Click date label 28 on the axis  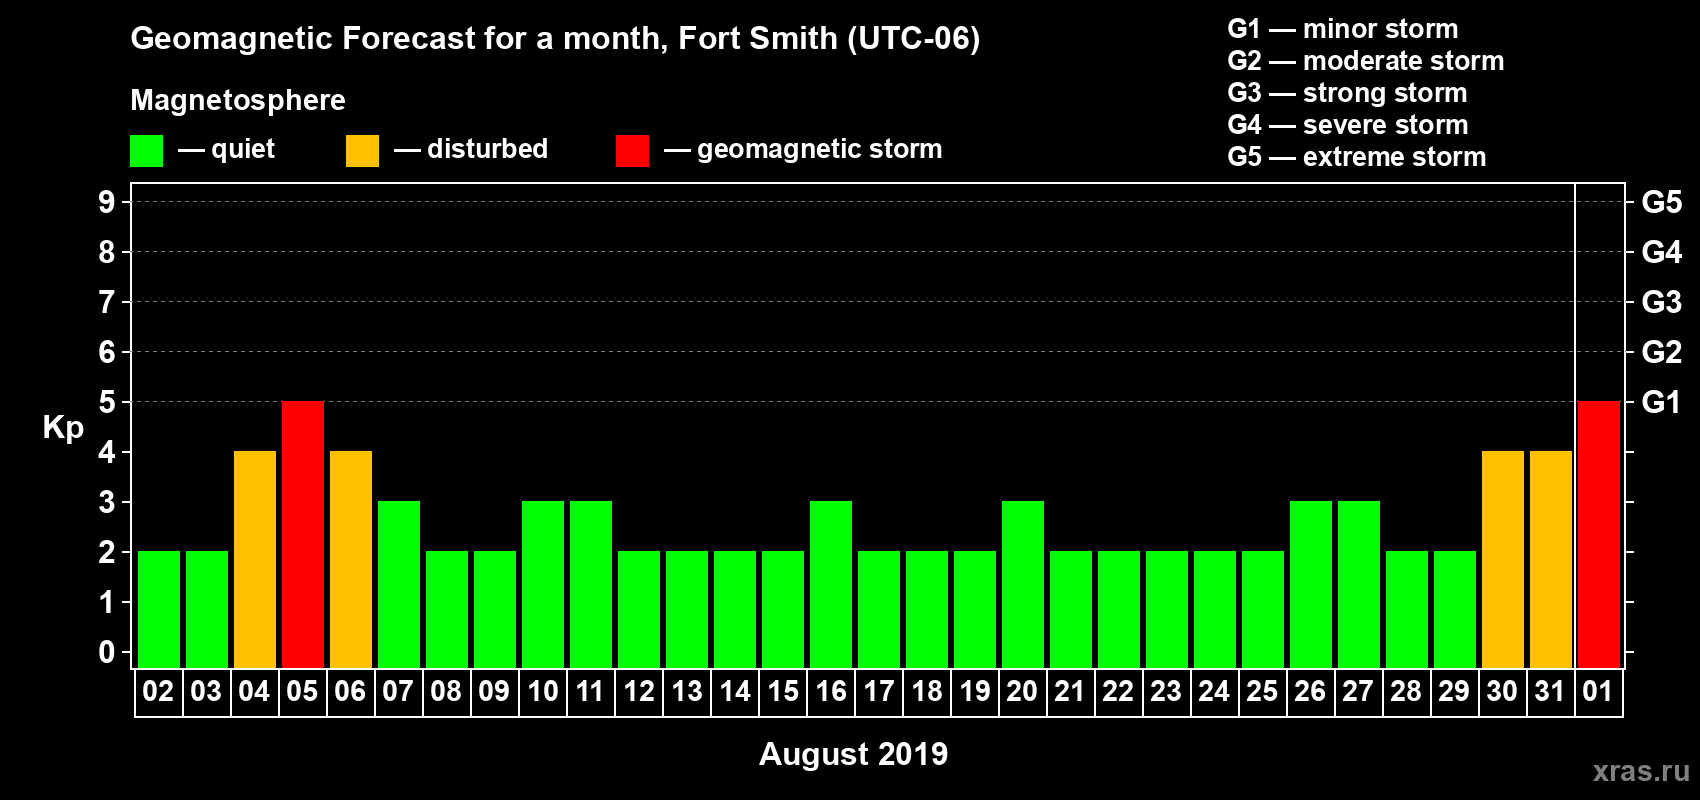[1406, 691]
